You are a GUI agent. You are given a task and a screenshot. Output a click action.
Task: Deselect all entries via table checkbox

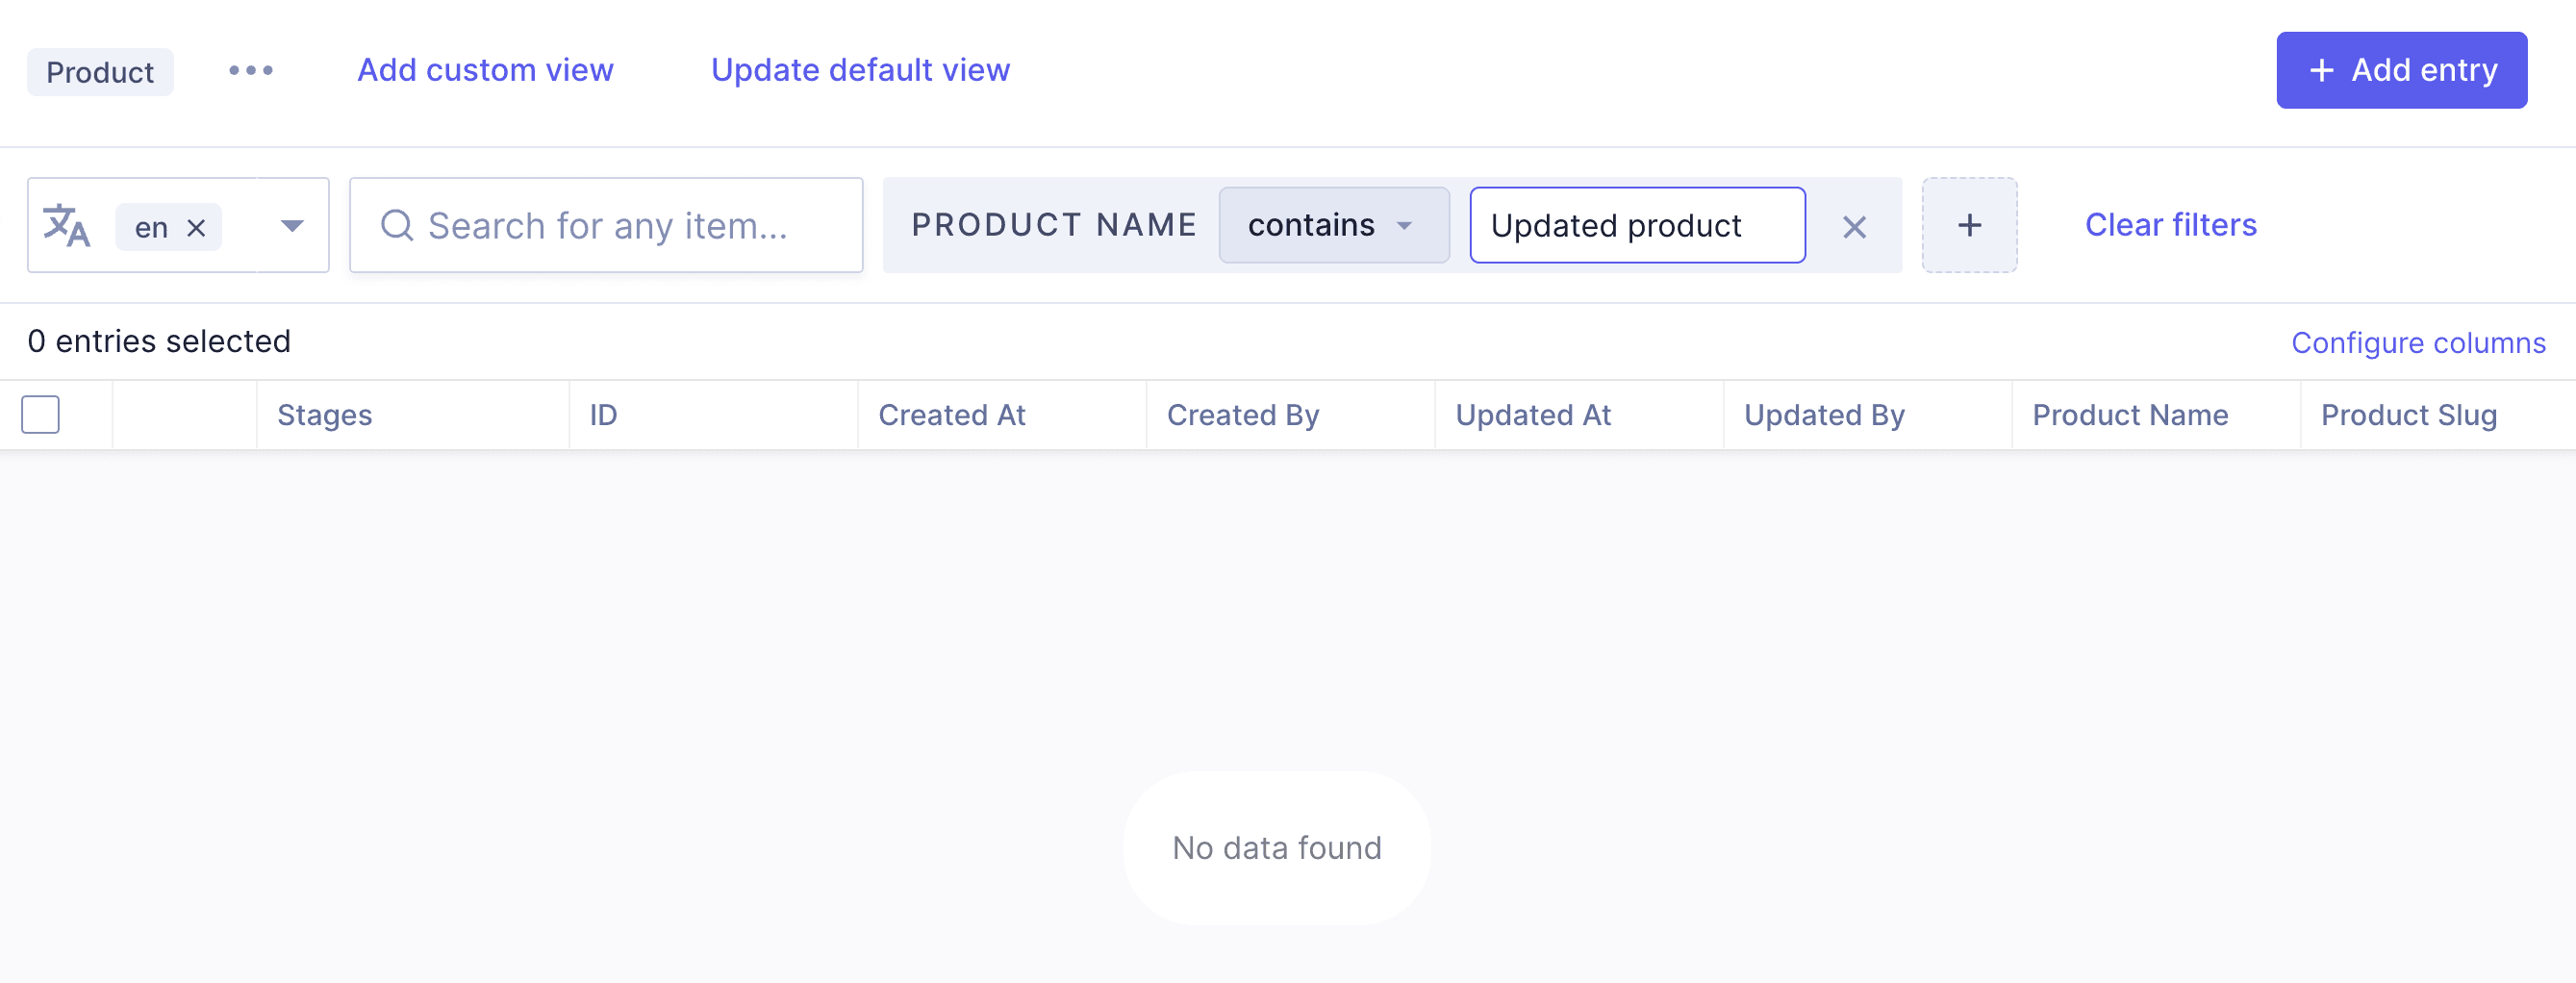coord(40,413)
